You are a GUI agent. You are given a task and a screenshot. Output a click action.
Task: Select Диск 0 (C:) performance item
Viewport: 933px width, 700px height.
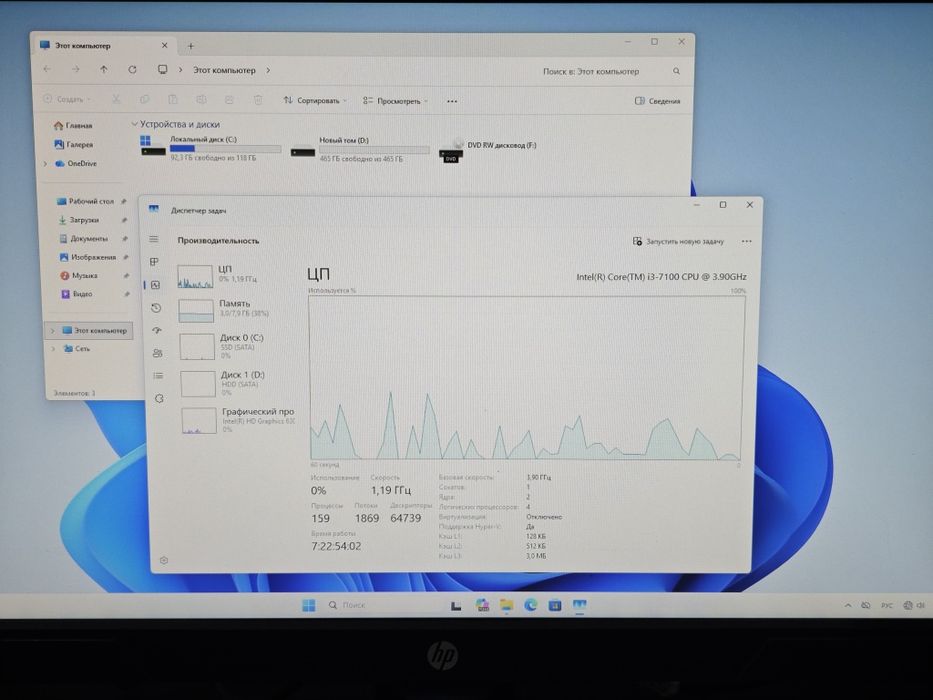click(238, 346)
